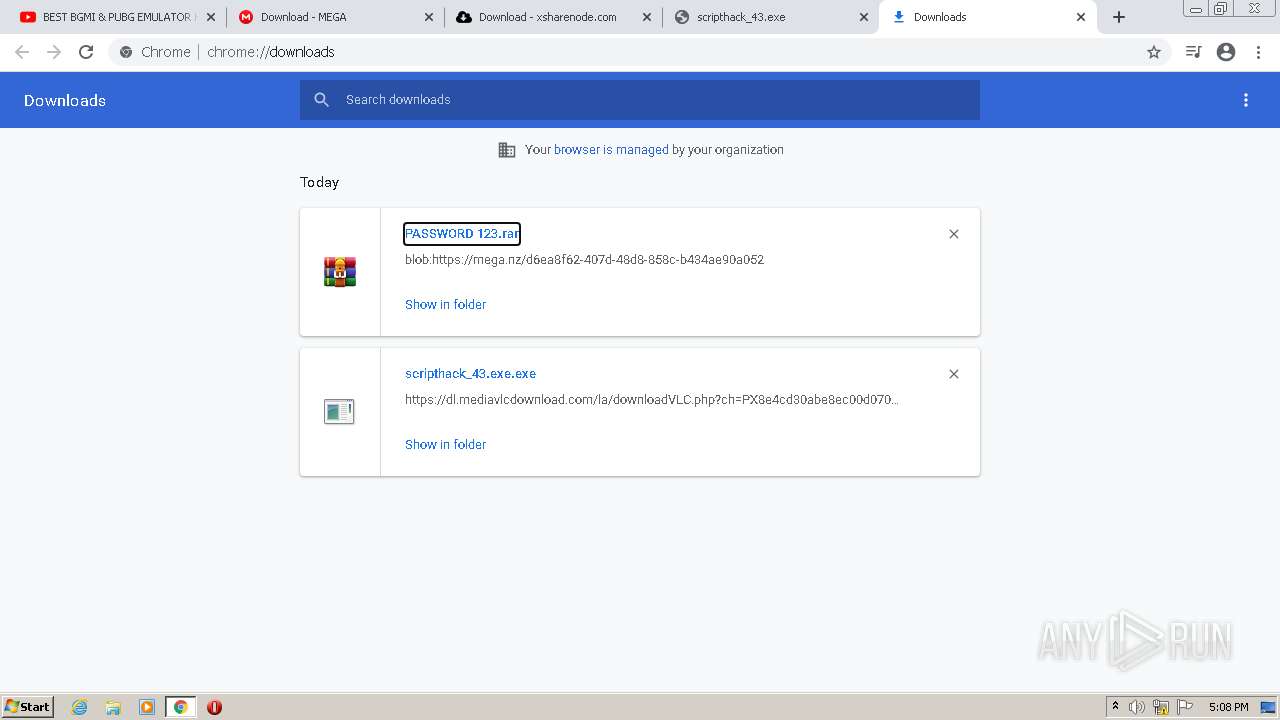
Task: Go back to previous page
Action: pyautogui.click(x=22, y=52)
